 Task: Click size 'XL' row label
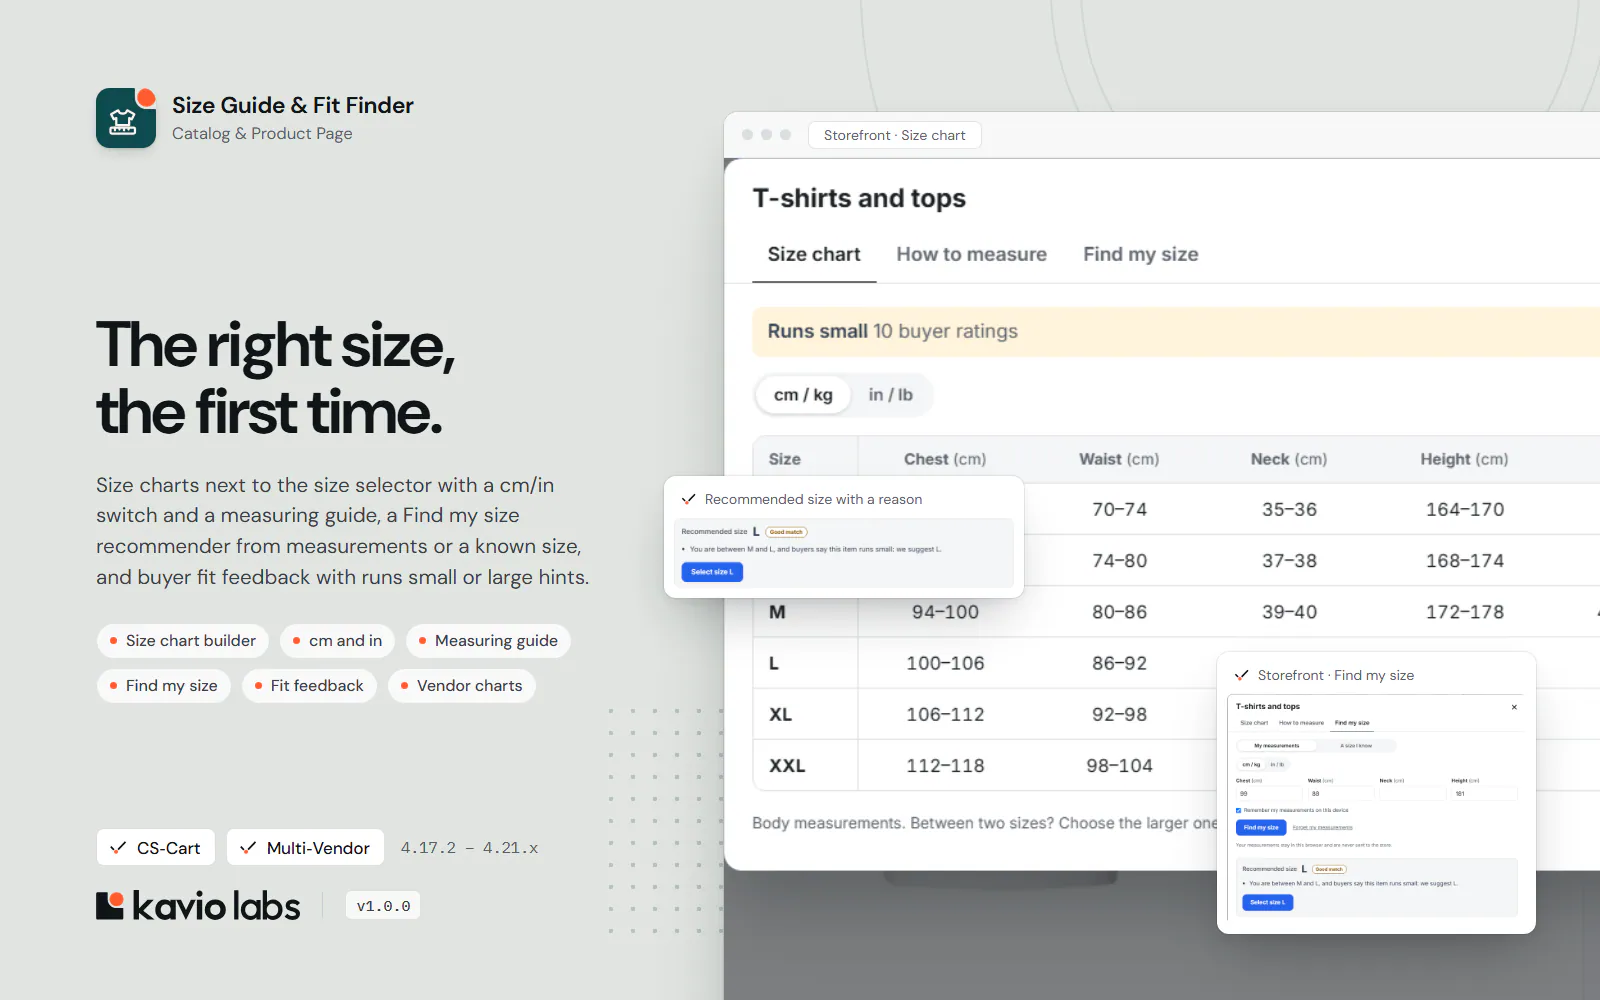click(780, 715)
